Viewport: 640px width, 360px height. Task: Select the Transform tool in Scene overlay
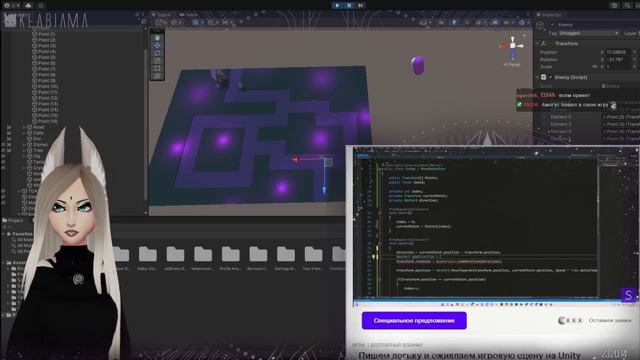(x=157, y=76)
